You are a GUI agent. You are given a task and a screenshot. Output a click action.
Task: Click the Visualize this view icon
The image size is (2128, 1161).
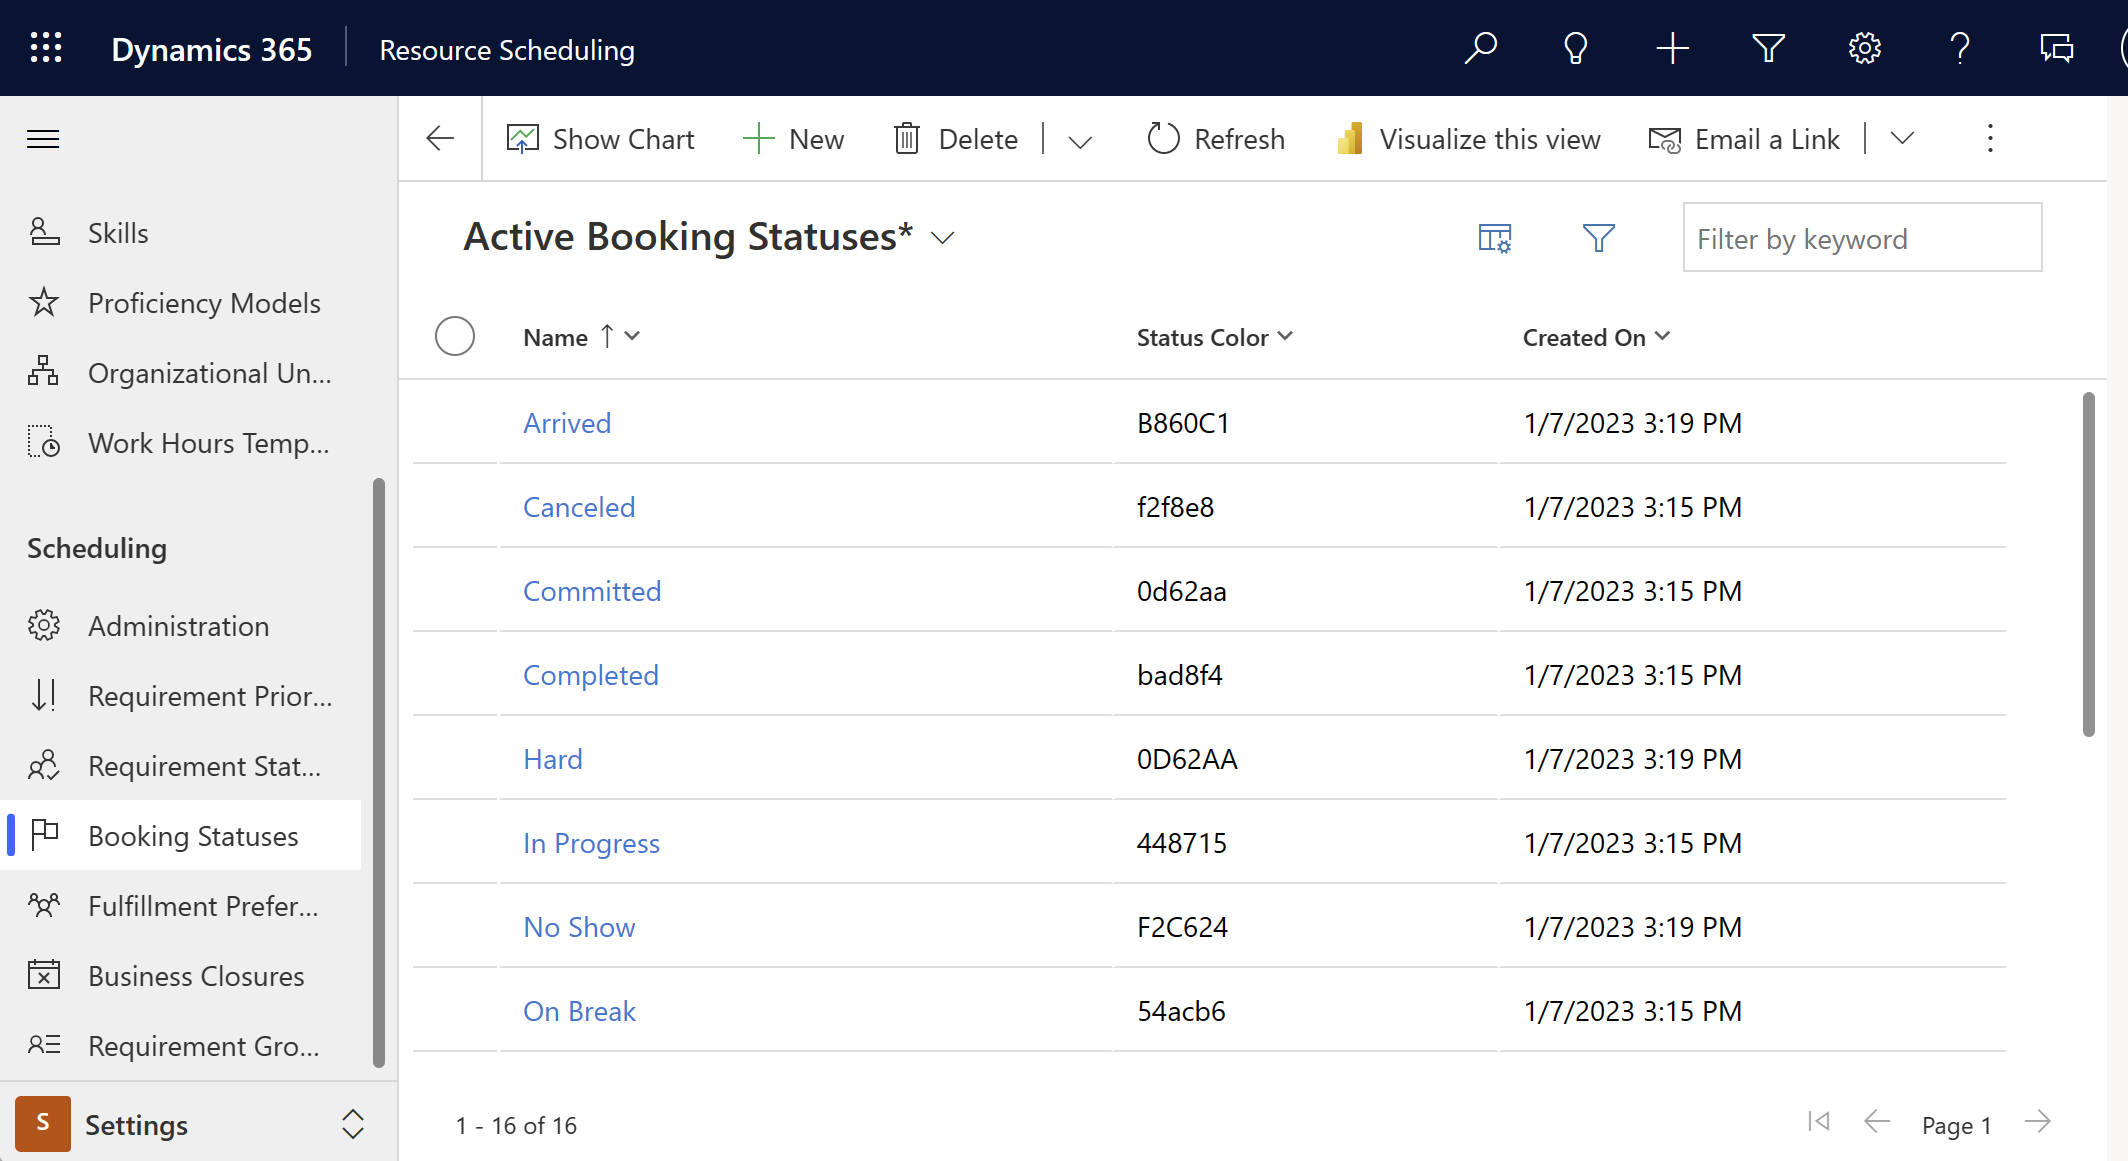[x=1349, y=139]
